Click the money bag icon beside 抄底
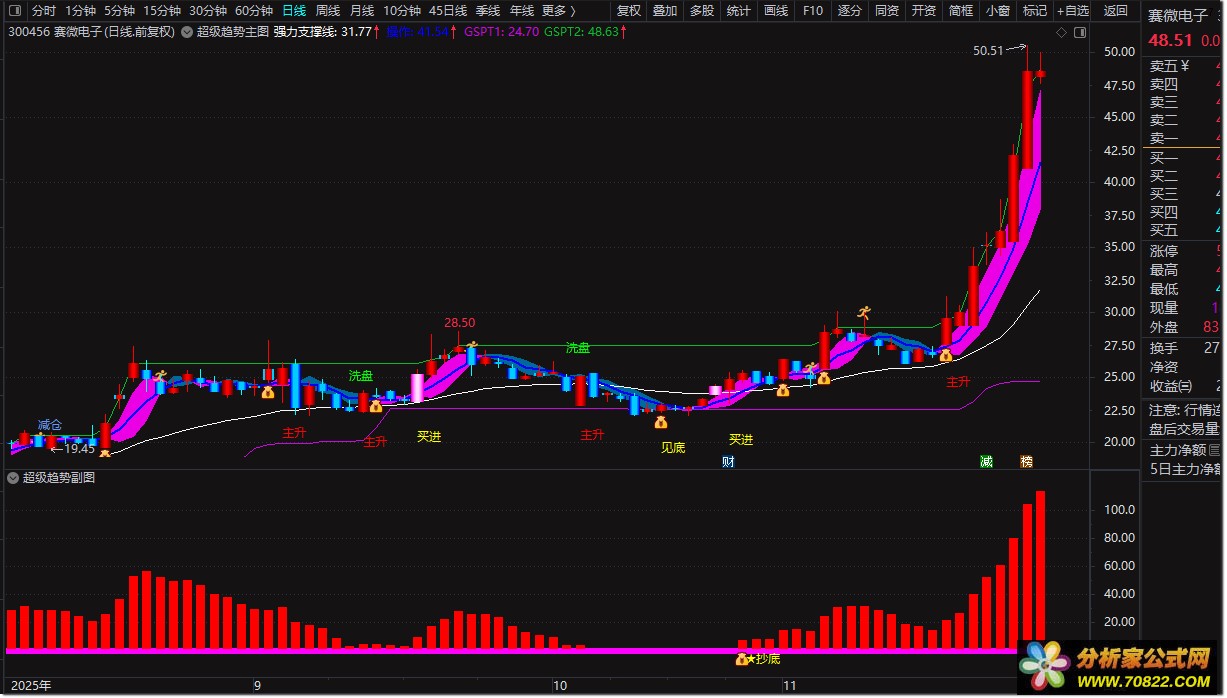 point(741,660)
